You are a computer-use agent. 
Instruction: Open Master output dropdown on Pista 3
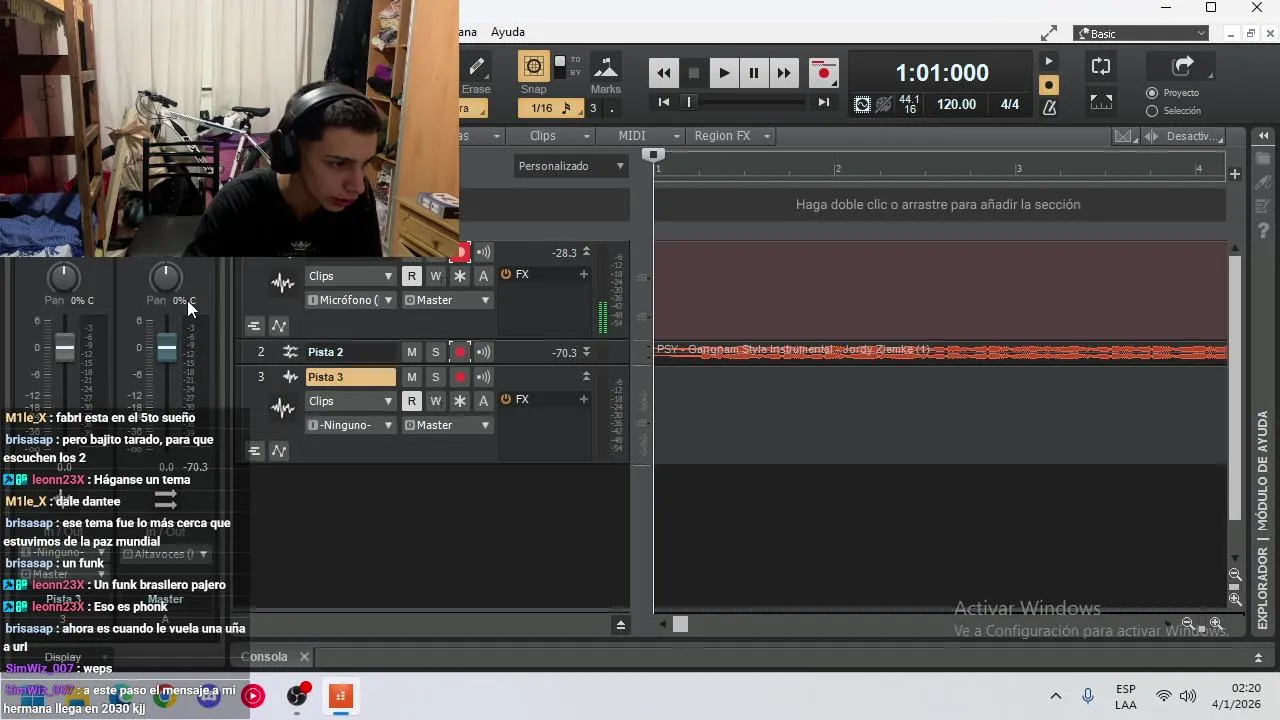[x=447, y=425]
